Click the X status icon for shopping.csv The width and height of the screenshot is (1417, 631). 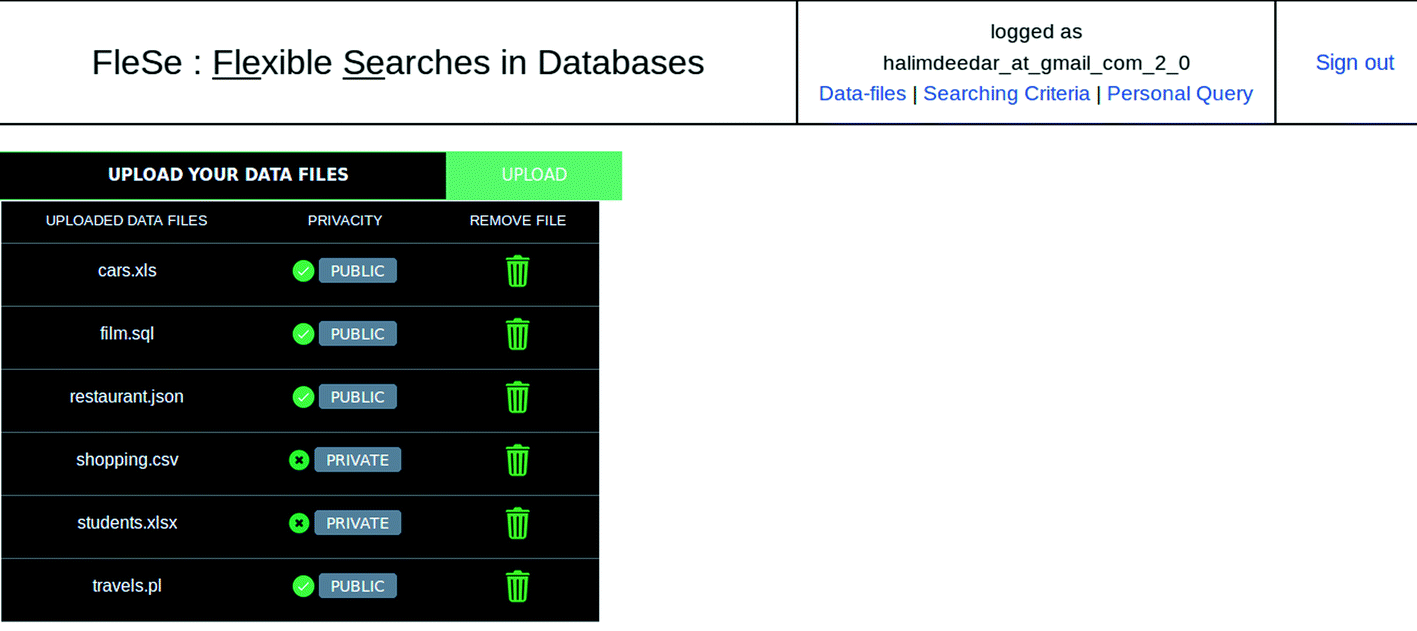pyautogui.click(x=299, y=460)
